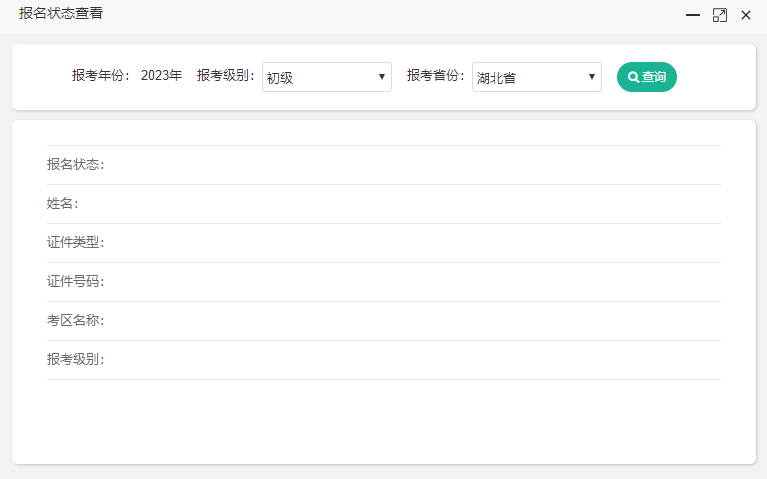Click the 报考省份 label
The image size is (767, 479).
(x=436, y=75)
